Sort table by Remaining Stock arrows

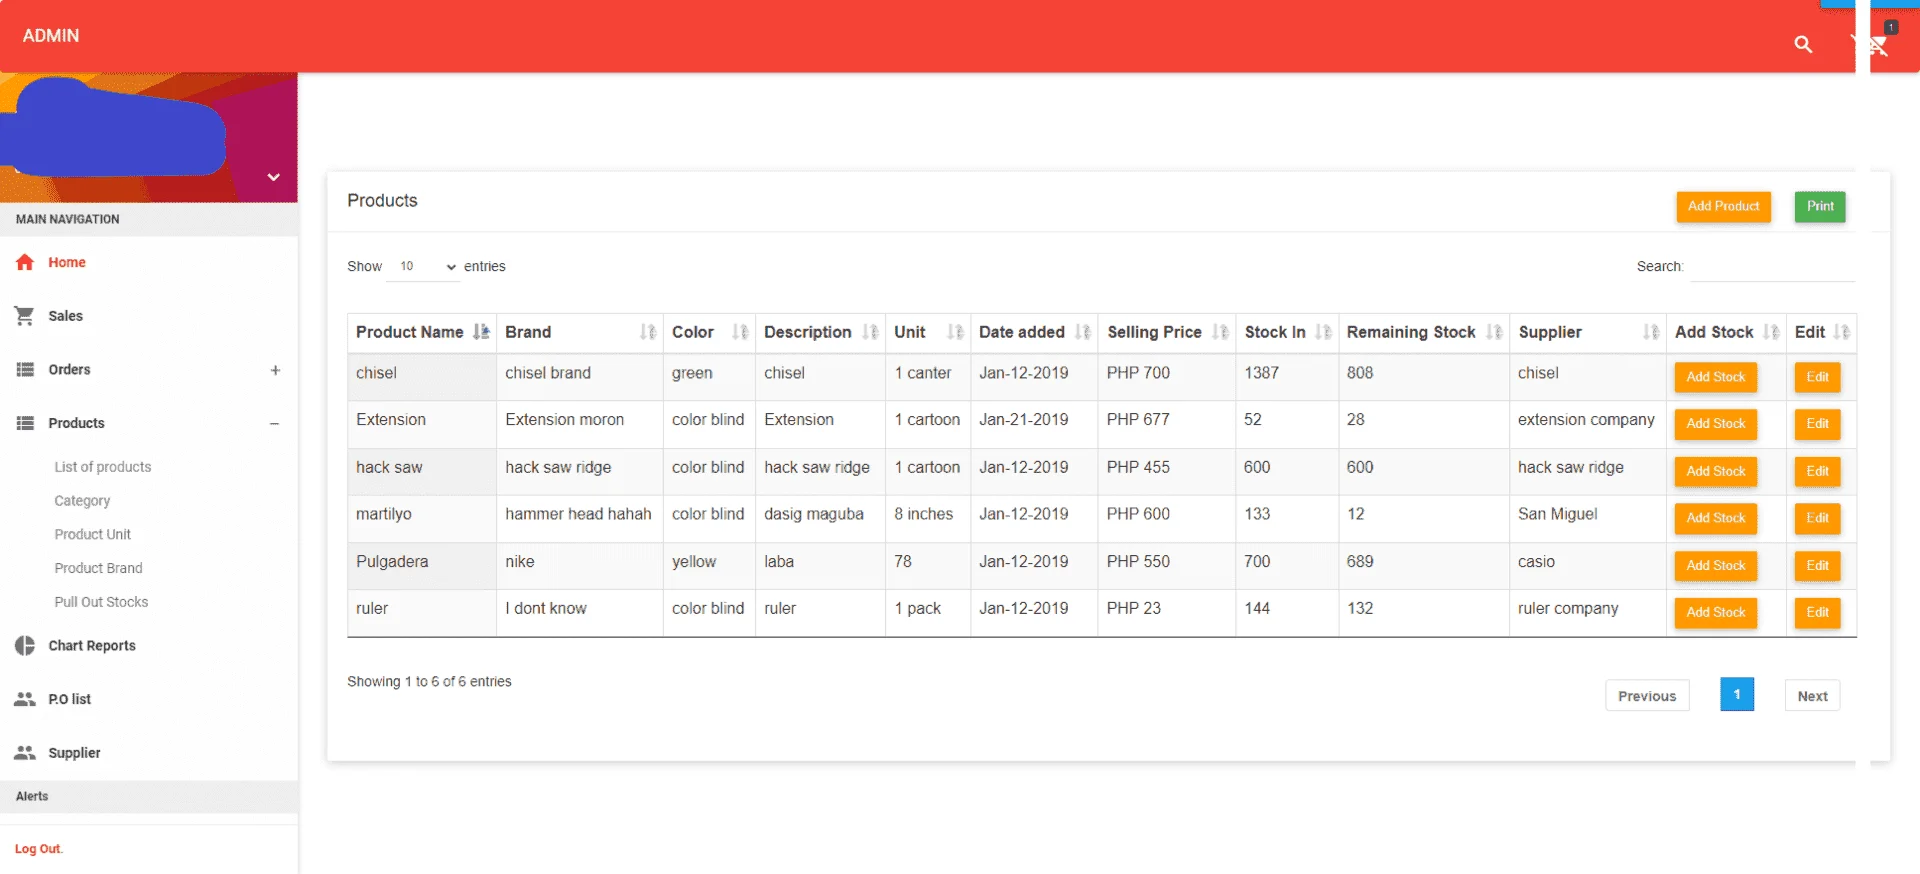(1494, 332)
